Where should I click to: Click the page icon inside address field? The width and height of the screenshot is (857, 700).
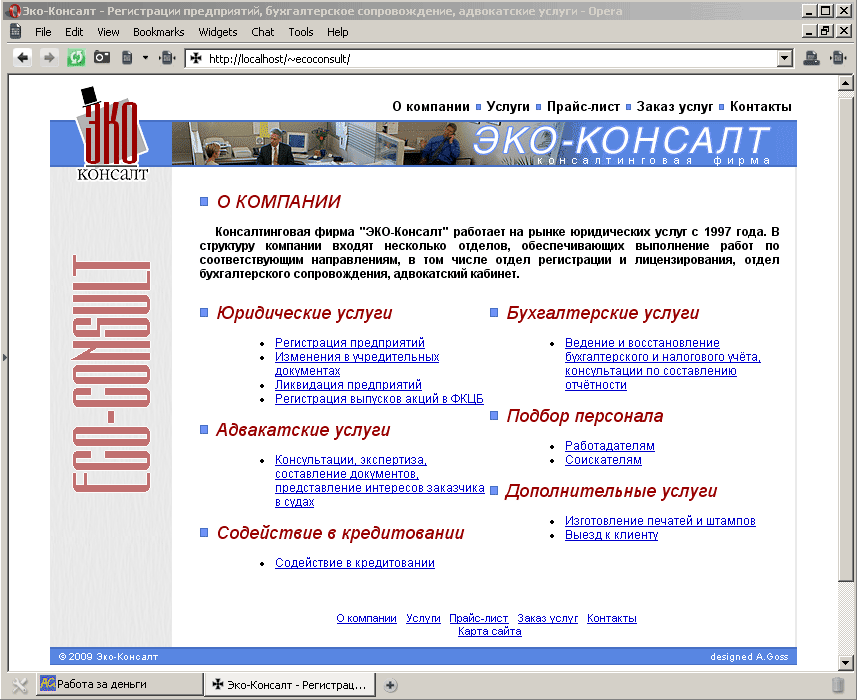tap(196, 58)
